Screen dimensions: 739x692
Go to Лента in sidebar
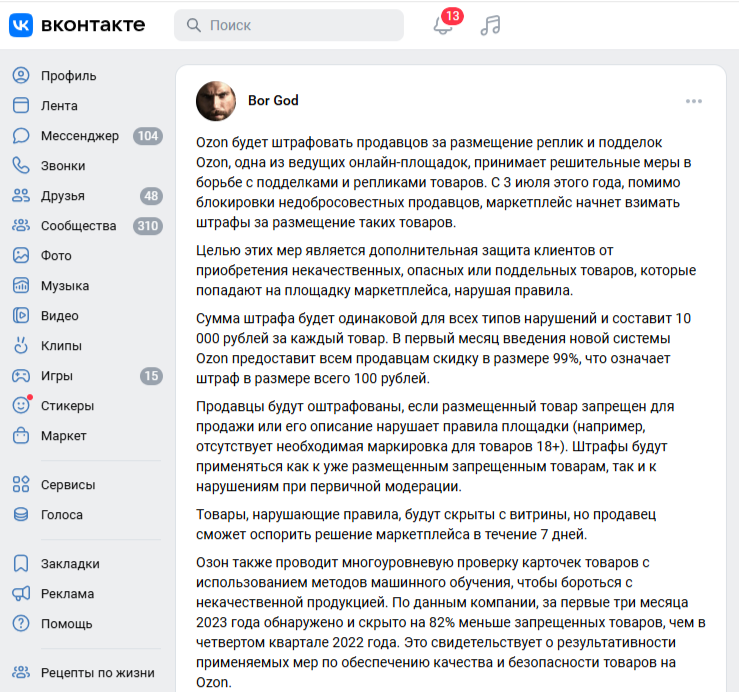[x=59, y=106]
